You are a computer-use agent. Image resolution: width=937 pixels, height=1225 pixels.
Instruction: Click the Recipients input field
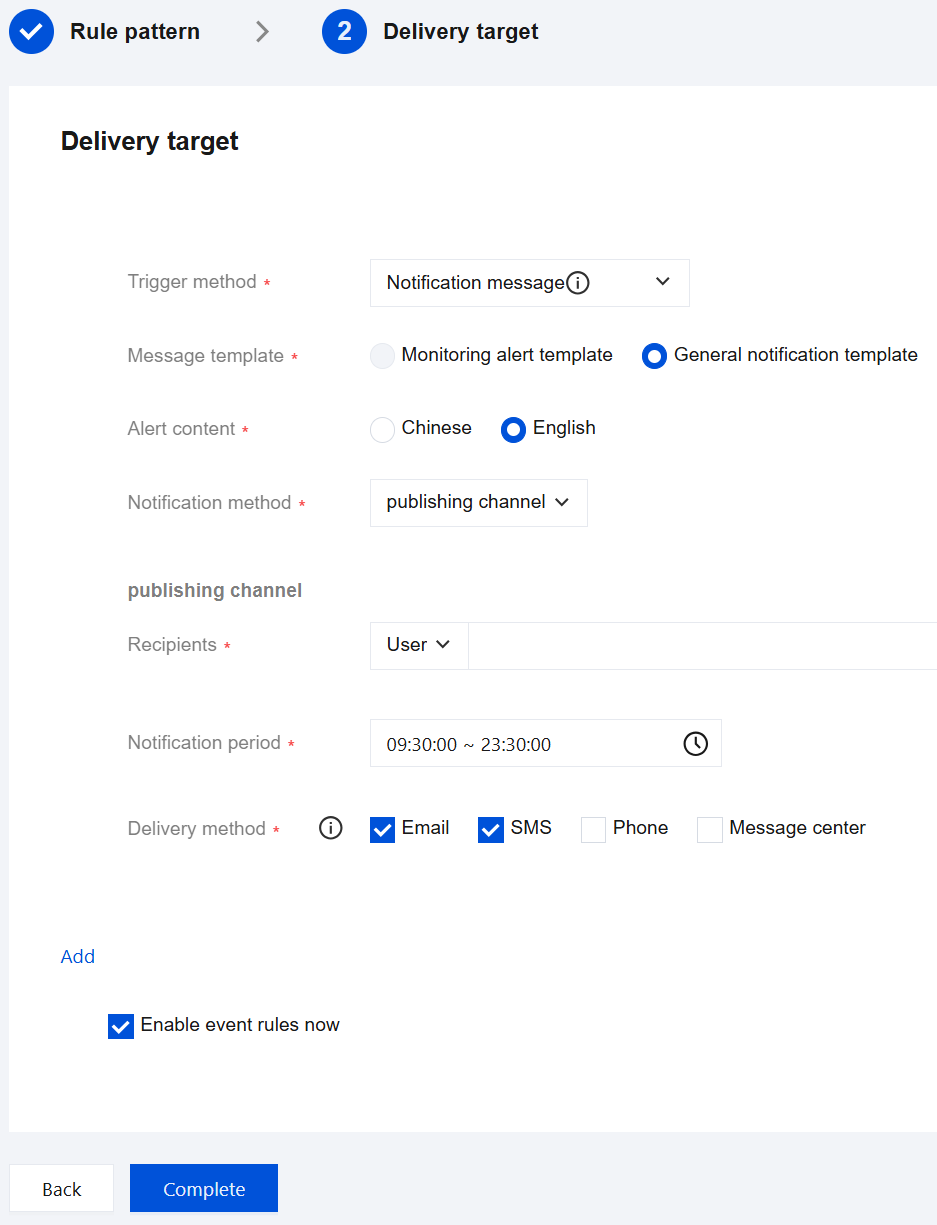pos(700,645)
